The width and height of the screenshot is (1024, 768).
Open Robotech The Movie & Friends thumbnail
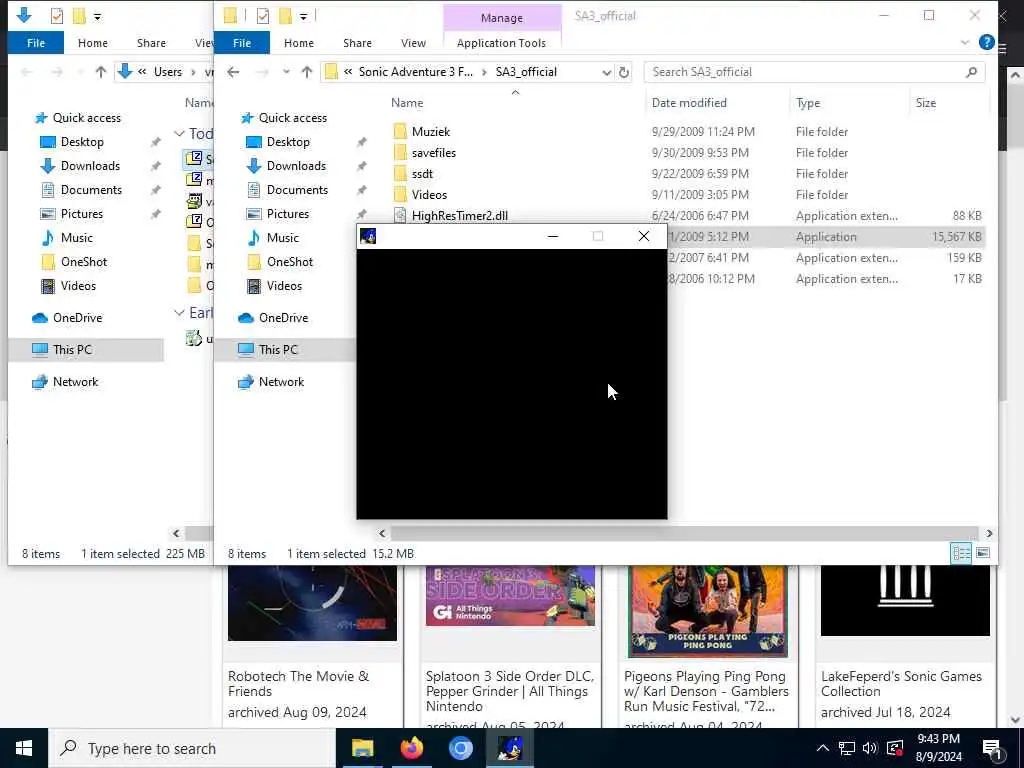(x=312, y=603)
